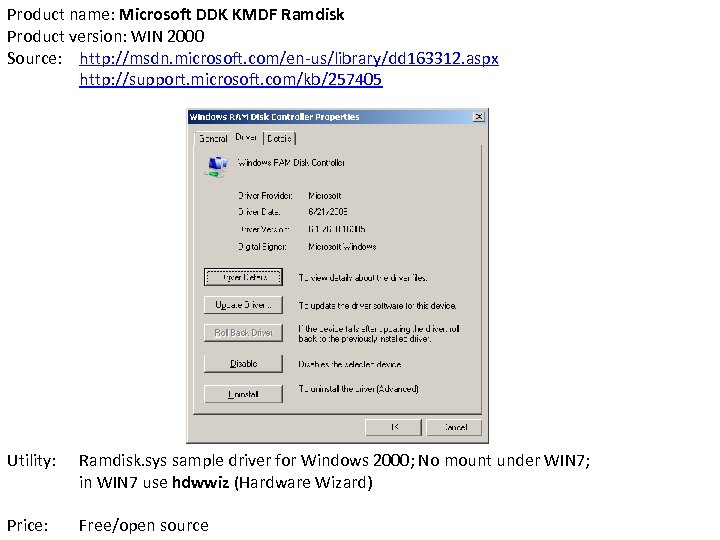The image size is (720, 540).
Task: Click the Driver Details button
Action: [243, 277]
